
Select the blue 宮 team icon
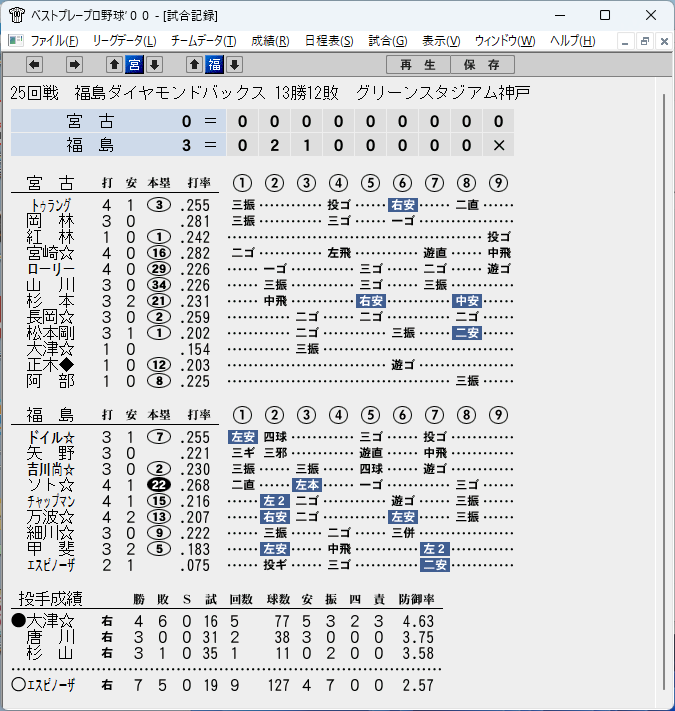pos(135,65)
